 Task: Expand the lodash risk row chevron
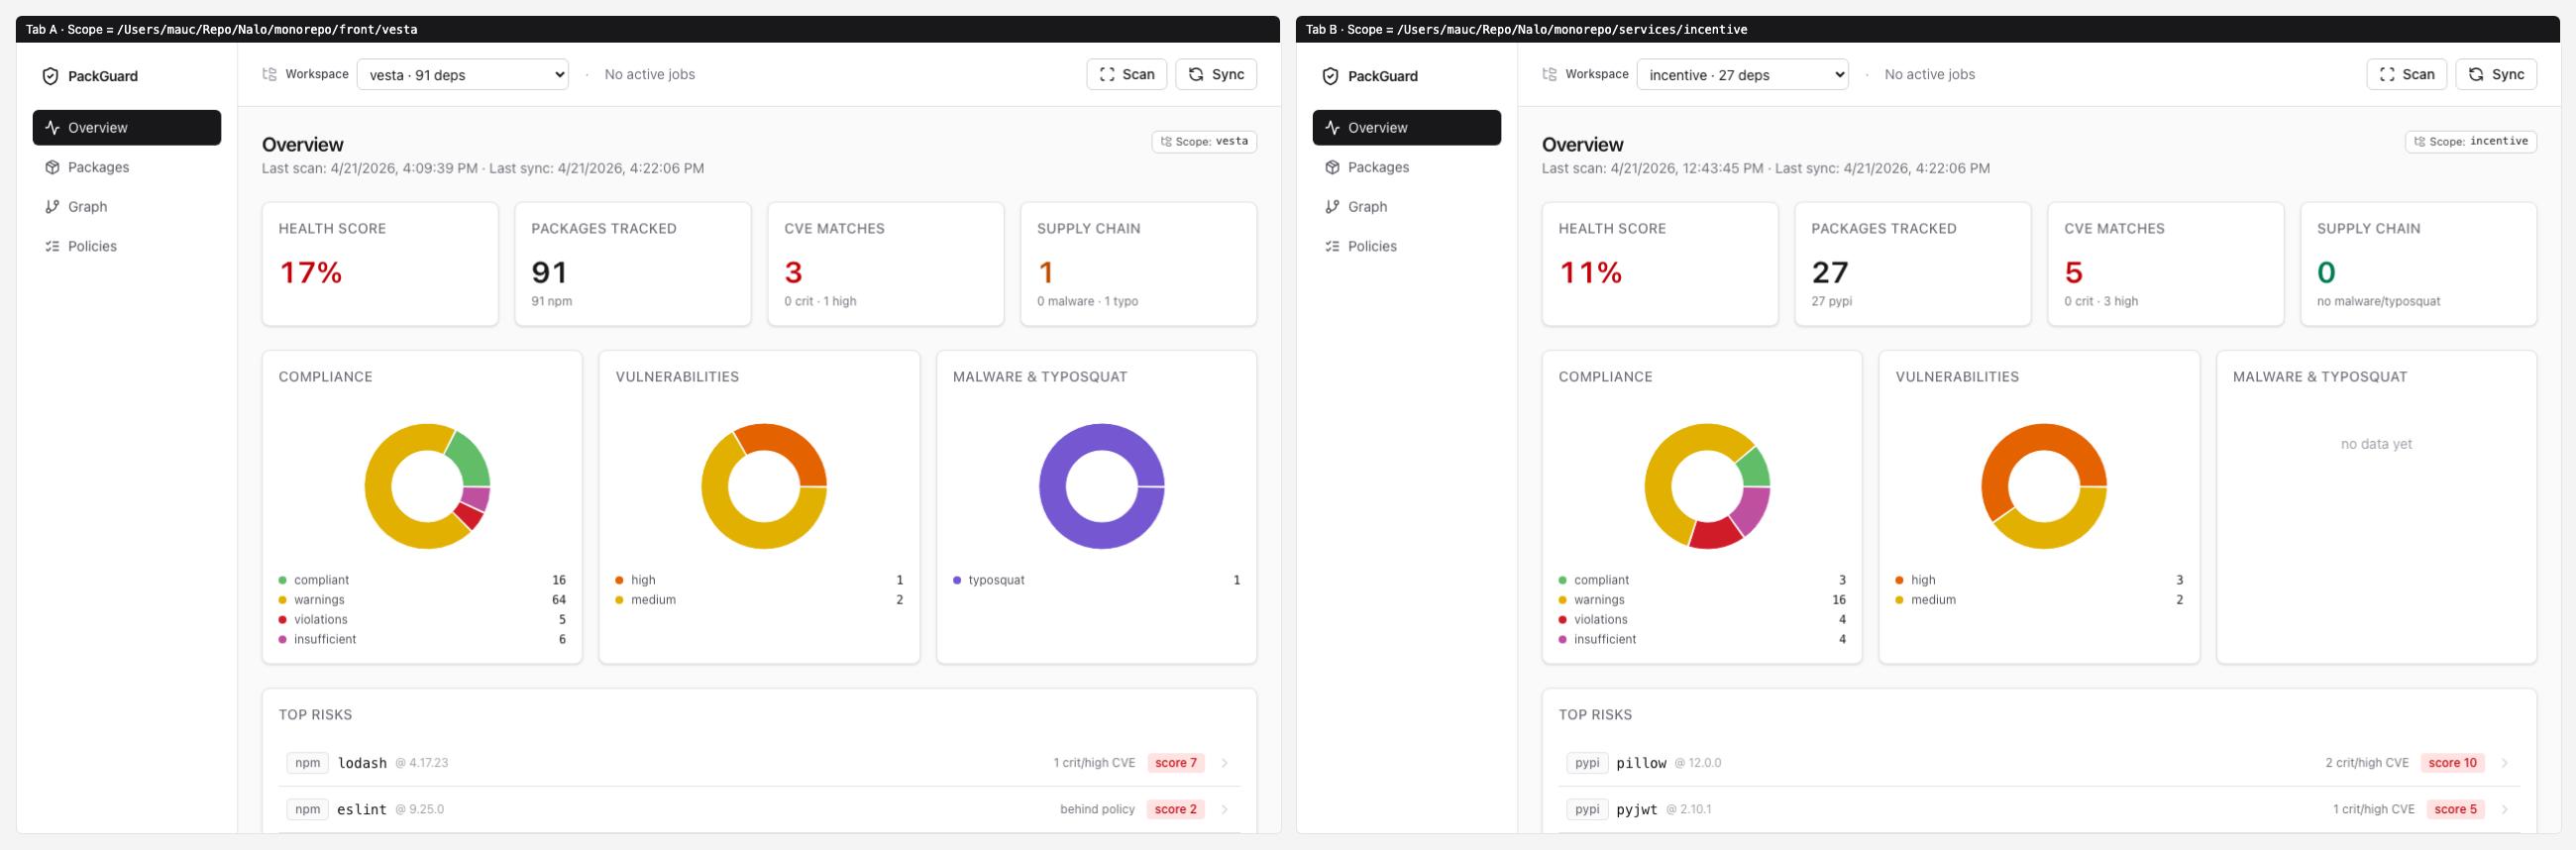coord(1225,763)
